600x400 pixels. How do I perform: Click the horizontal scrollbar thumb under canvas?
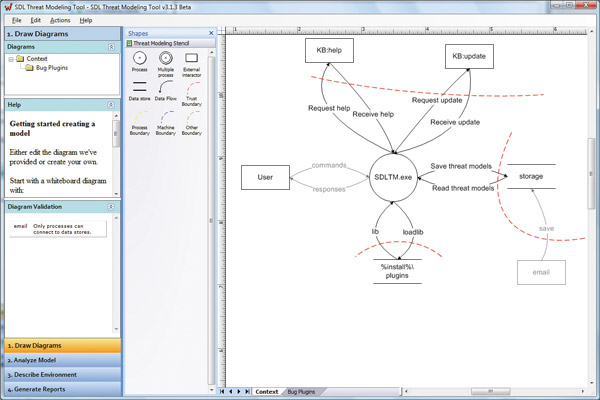[x=490, y=391]
